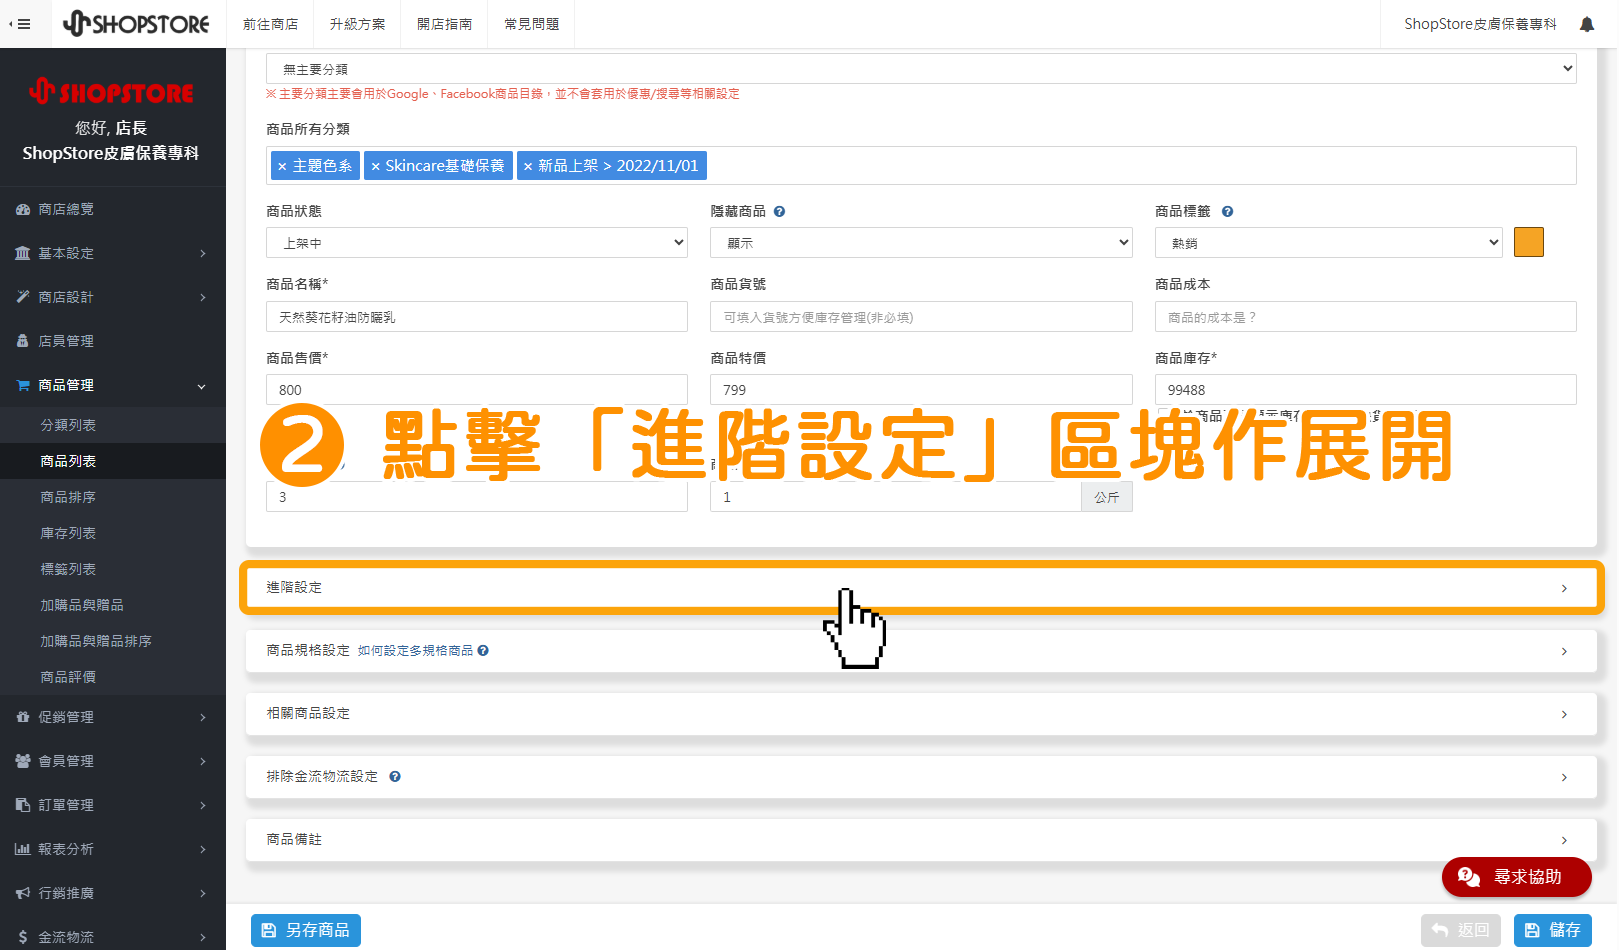1619x950 pixels.
Task: Expand the 相關商品設定 section
Action: tap(921, 714)
